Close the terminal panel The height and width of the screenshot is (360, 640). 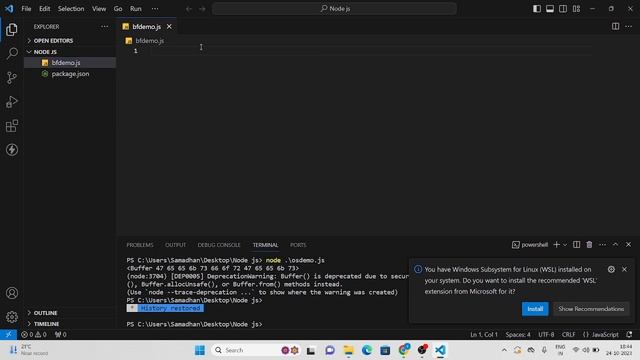(x=629, y=245)
